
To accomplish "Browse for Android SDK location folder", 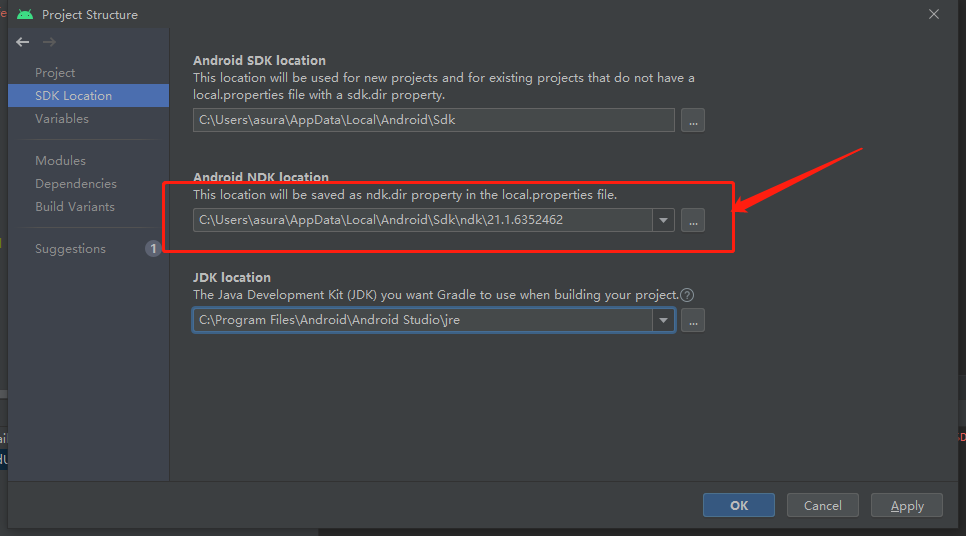I will (693, 120).
